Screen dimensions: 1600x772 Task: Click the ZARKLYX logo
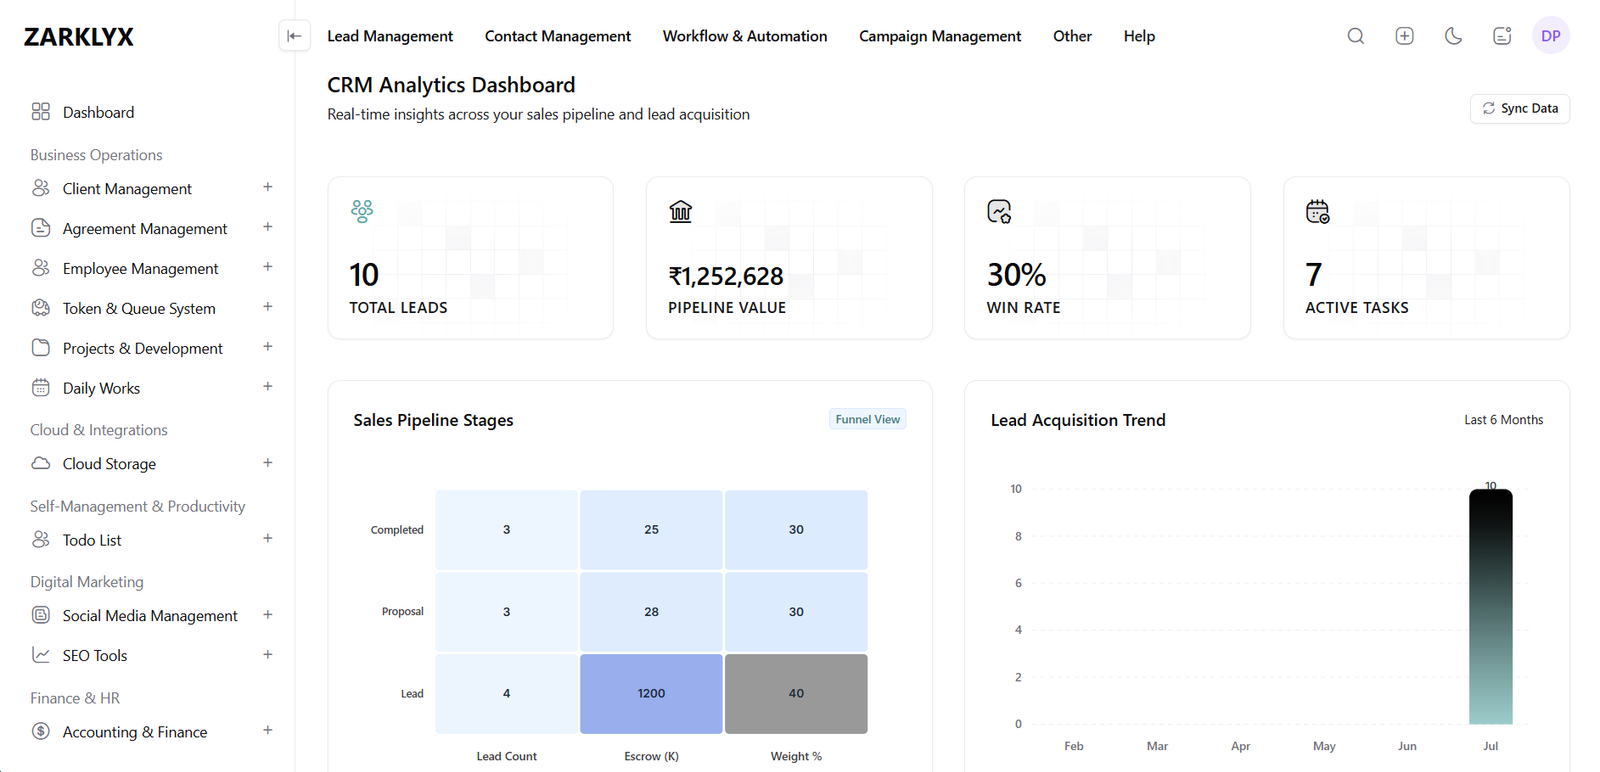tap(79, 37)
